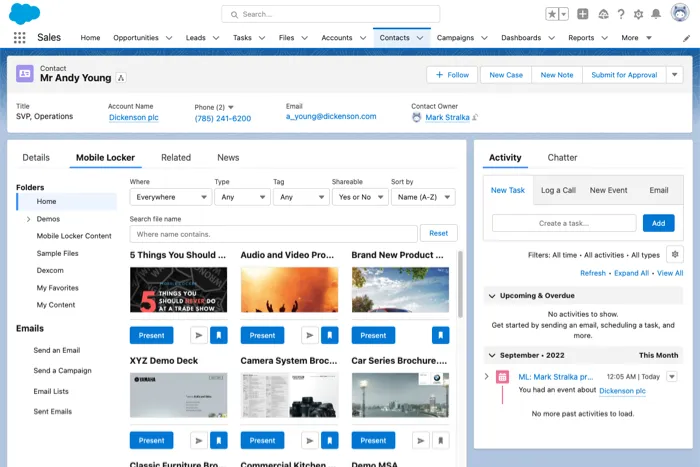Viewport: 700px width, 467px height.
Task: Click the Salesforce cloud logo
Action: point(25,14)
